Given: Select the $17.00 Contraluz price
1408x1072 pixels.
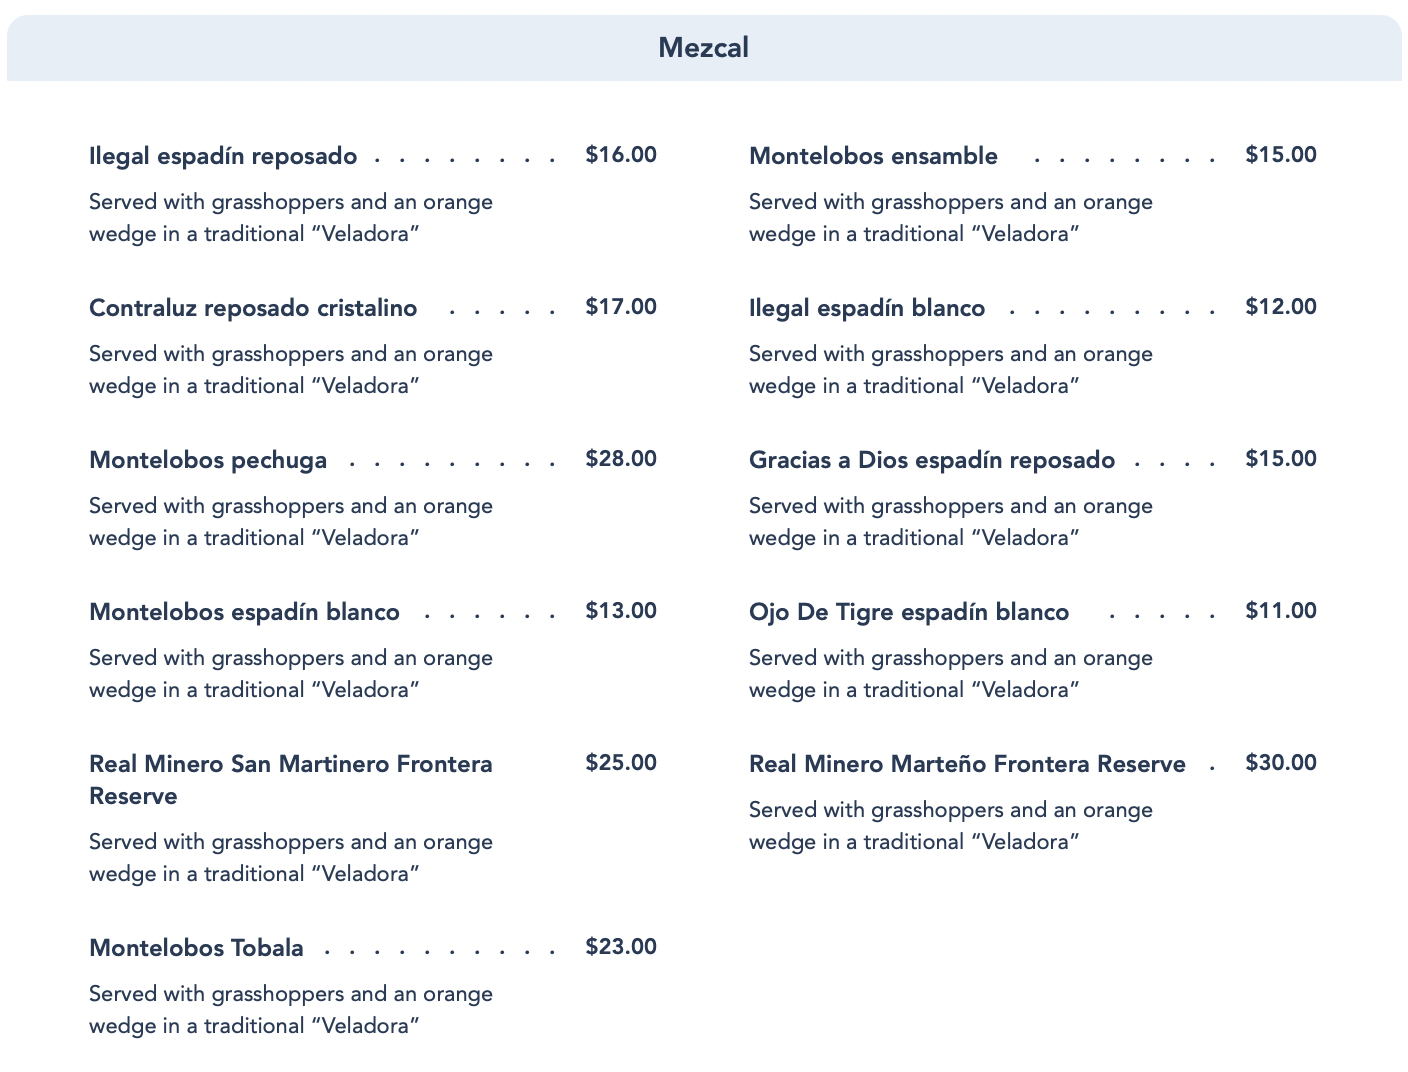Looking at the screenshot, I should (x=621, y=307).
